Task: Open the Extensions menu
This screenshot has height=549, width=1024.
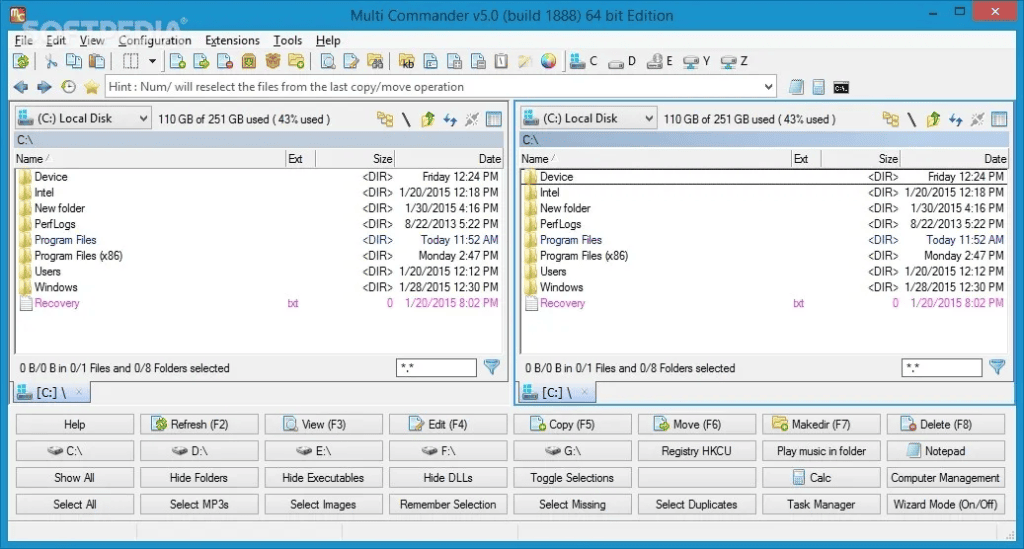Action: coord(232,41)
